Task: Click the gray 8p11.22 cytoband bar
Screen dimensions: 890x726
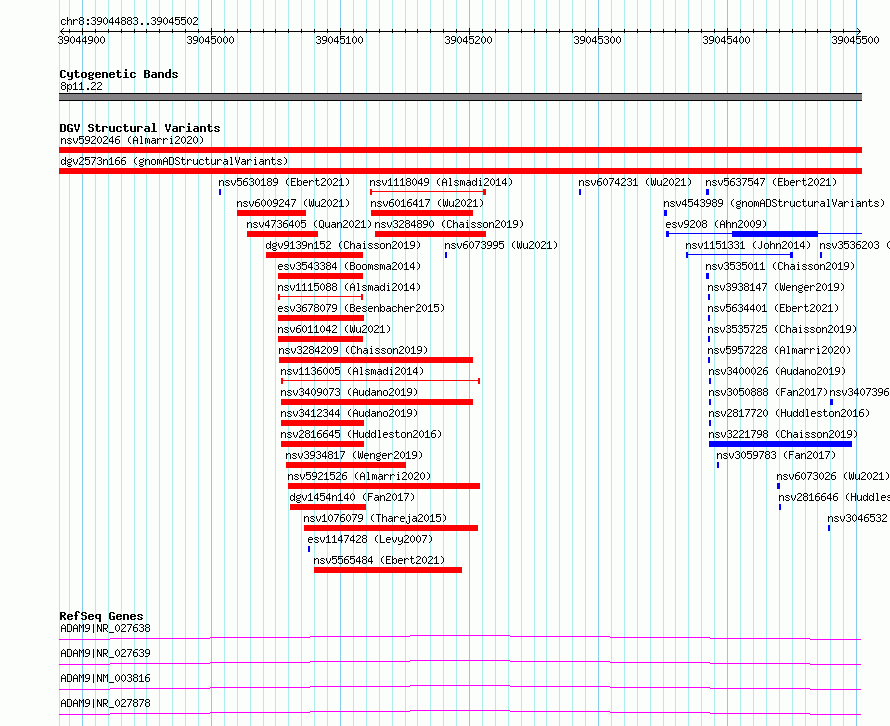Action: (460, 97)
